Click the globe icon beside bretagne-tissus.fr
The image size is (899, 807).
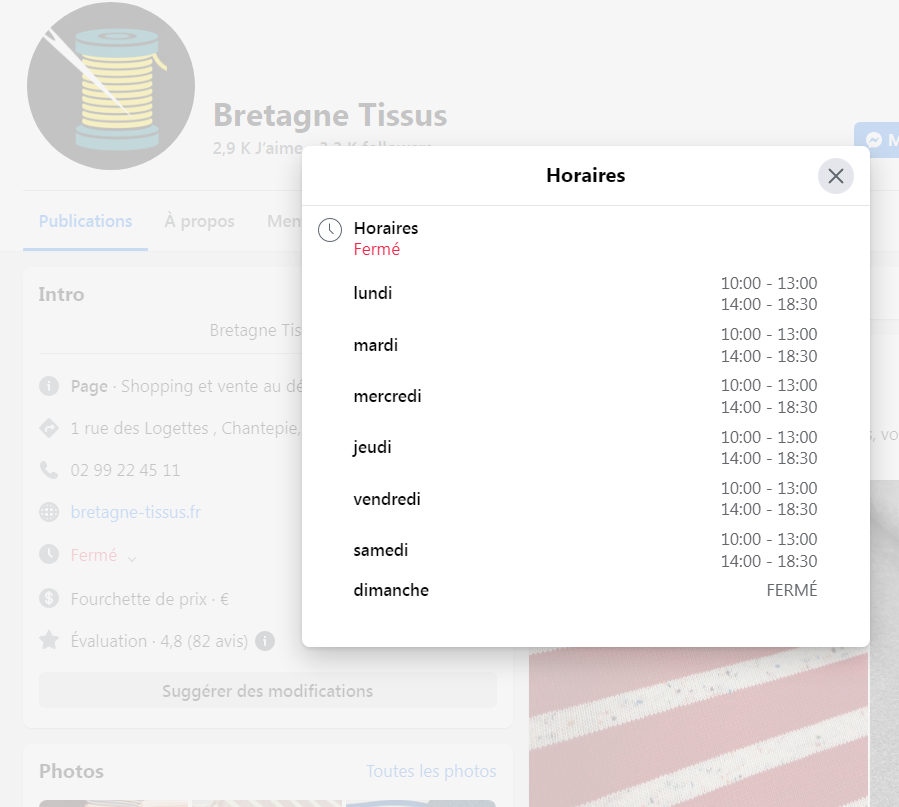point(49,512)
